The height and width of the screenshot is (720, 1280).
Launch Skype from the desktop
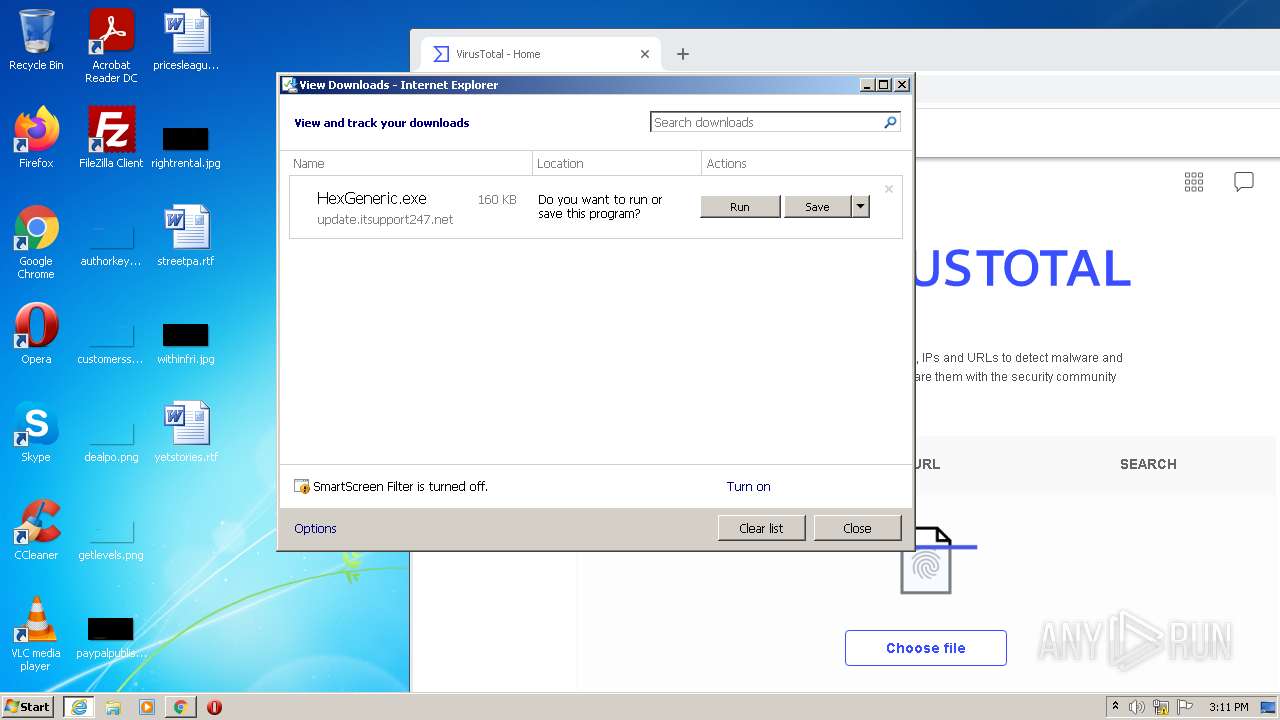pyautogui.click(x=36, y=432)
